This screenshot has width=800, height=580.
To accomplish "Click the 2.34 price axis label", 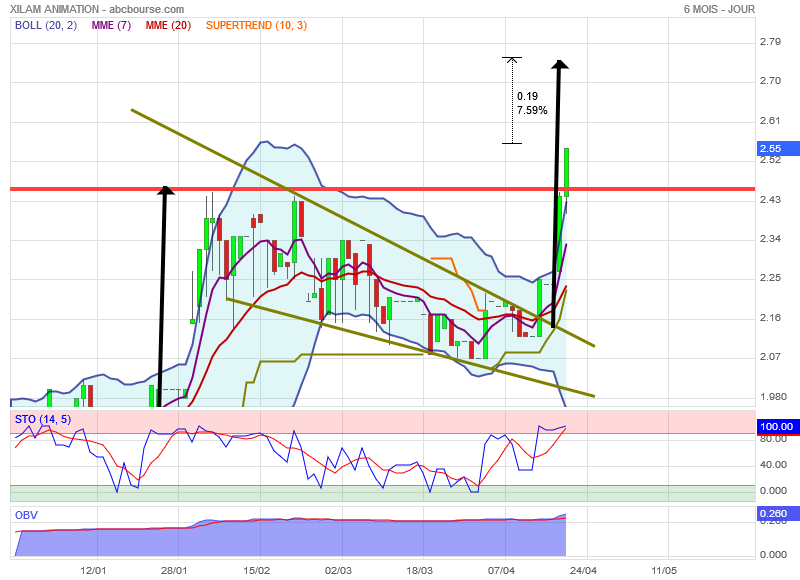I will 770,239.
